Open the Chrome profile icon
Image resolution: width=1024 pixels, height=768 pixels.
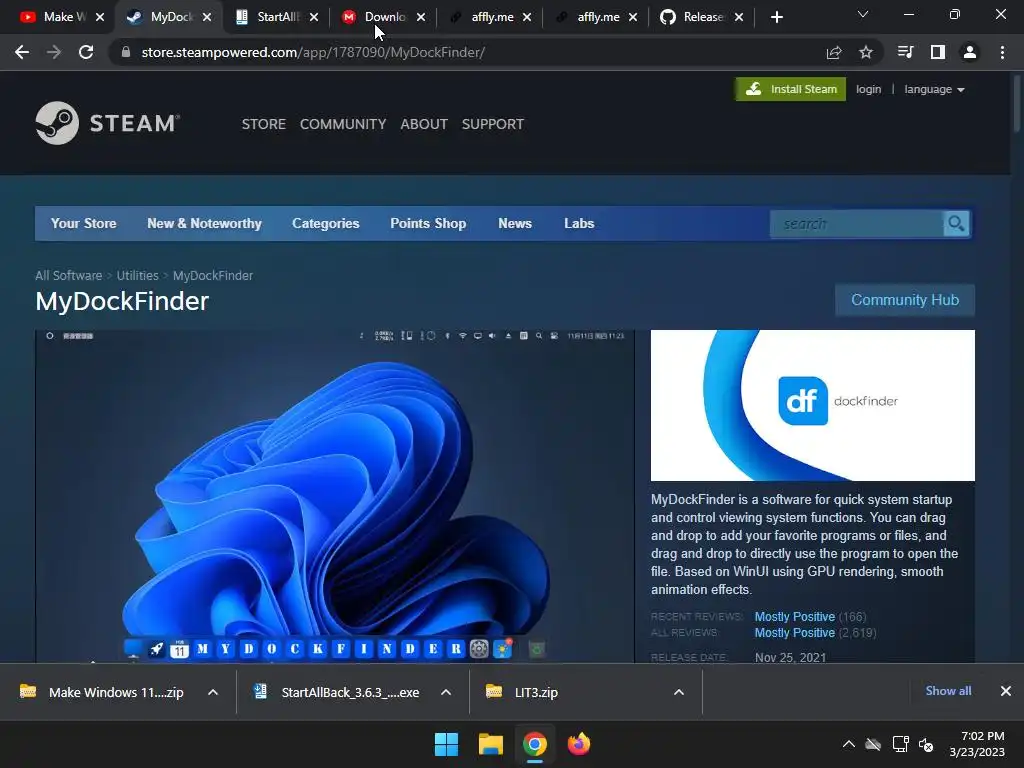(970, 52)
